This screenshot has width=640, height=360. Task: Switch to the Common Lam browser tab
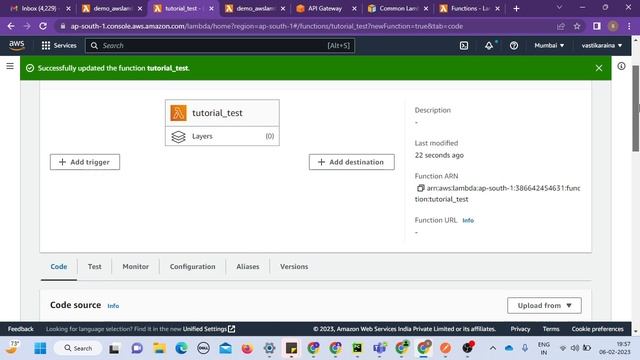pyautogui.click(x=397, y=8)
